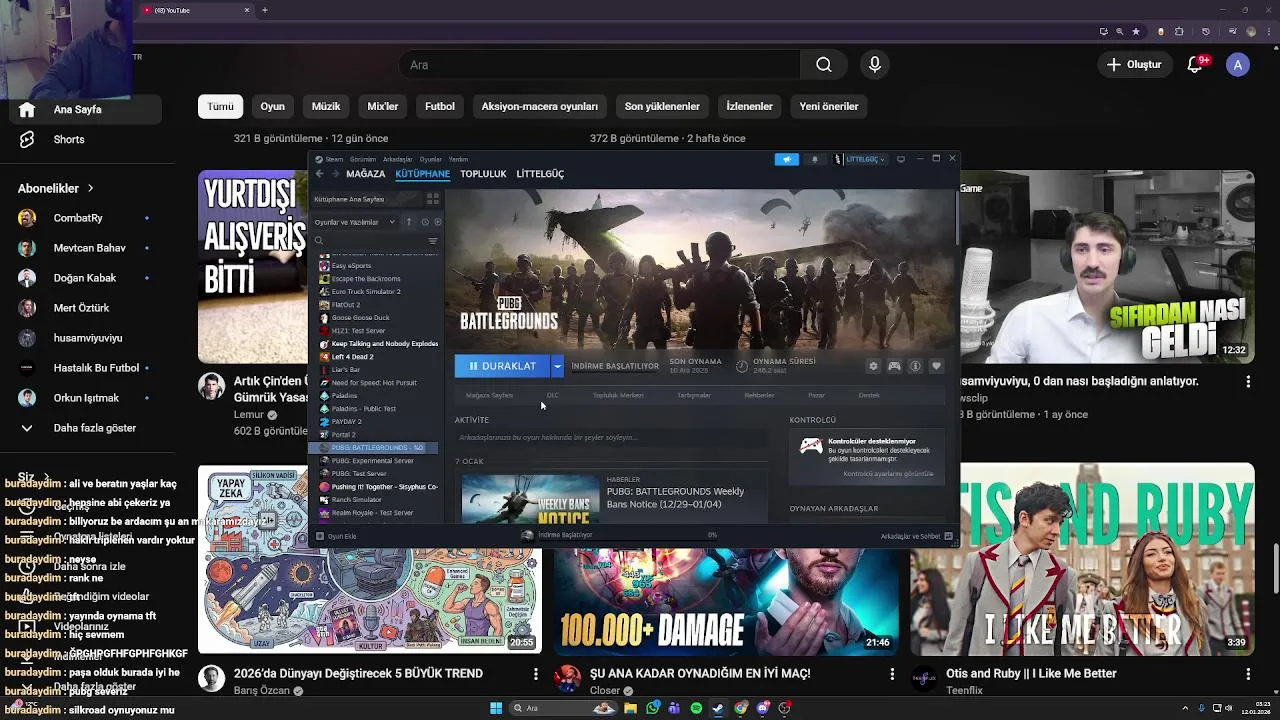The width and height of the screenshot is (1280, 720).
Task: Open YouTube notifications bell
Action: click(x=1195, y=65)
